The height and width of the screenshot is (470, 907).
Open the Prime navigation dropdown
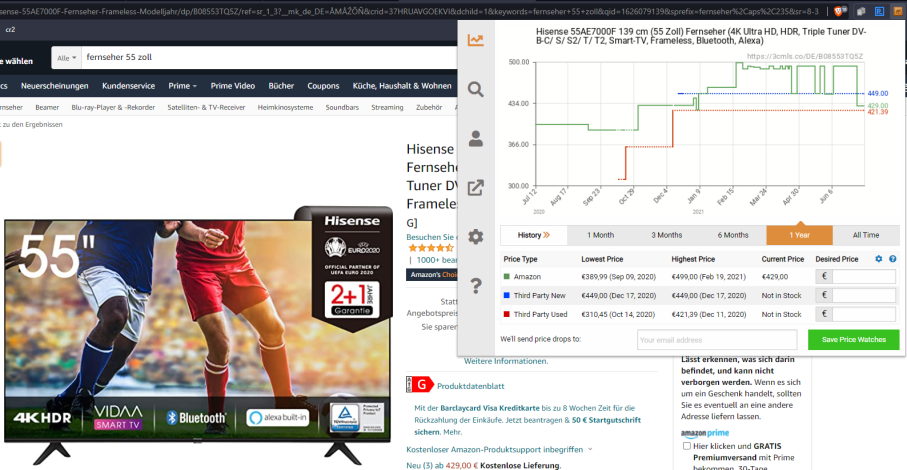point(182,86)
